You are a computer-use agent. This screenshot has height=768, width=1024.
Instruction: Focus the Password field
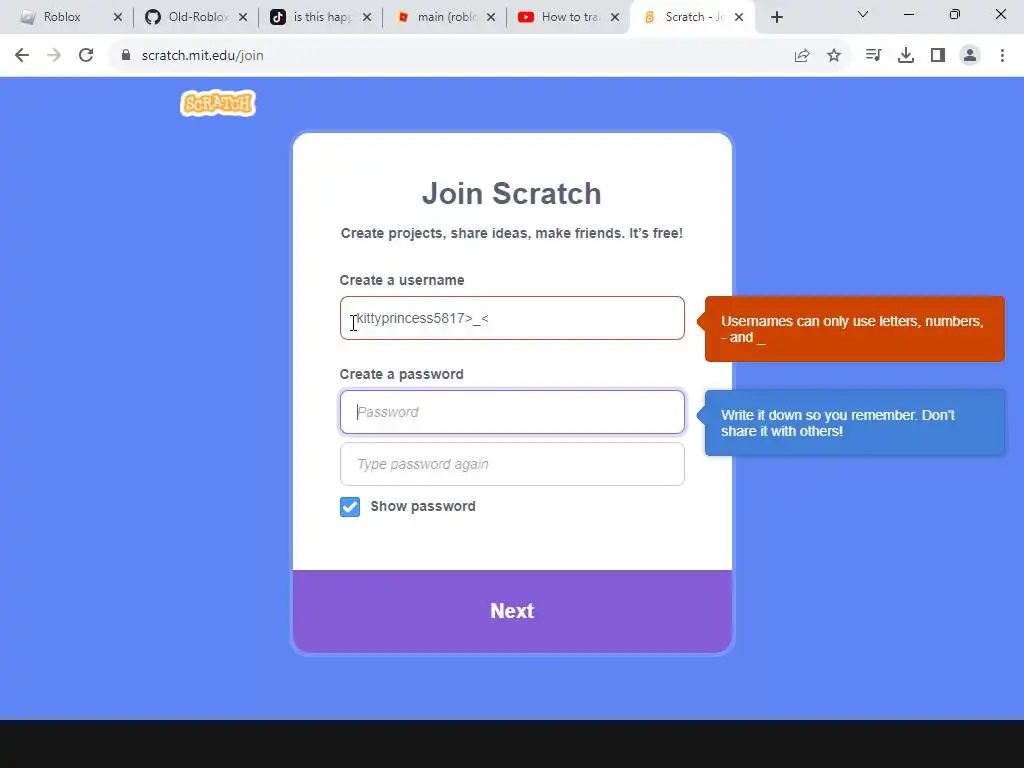click(x=512, y=412)
